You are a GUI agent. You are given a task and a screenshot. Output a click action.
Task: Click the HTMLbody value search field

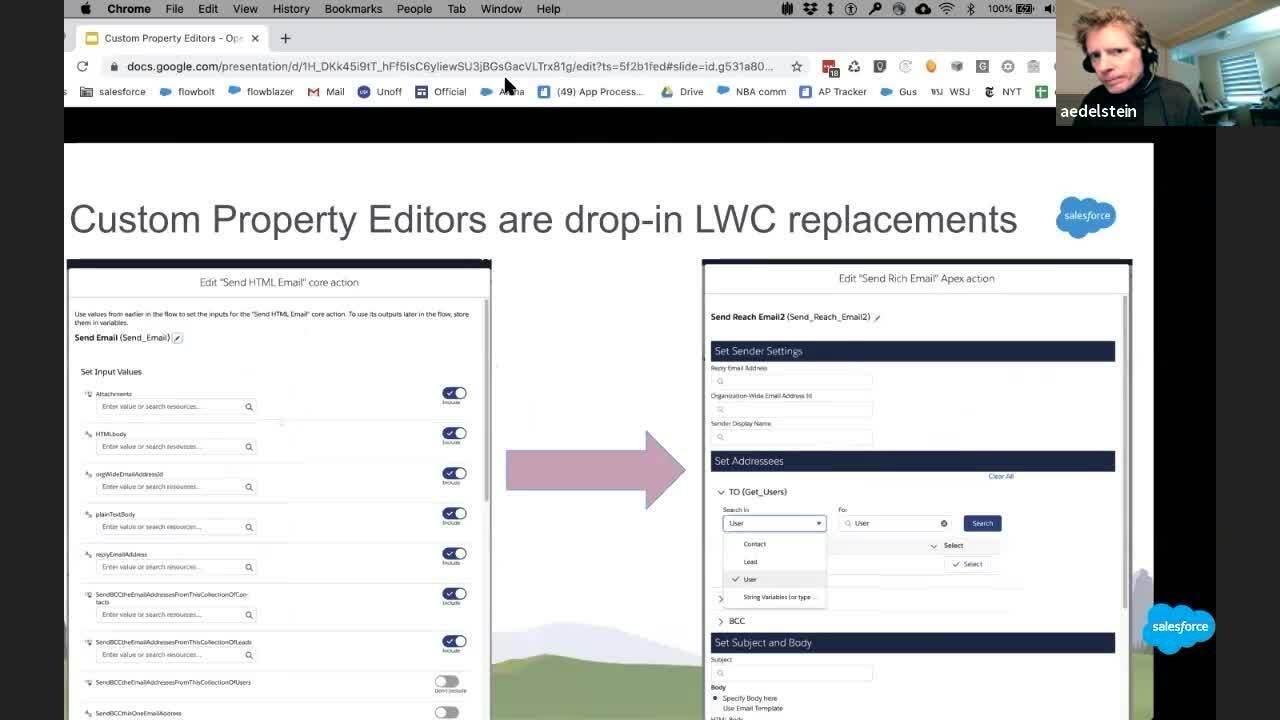coord(176,447)
